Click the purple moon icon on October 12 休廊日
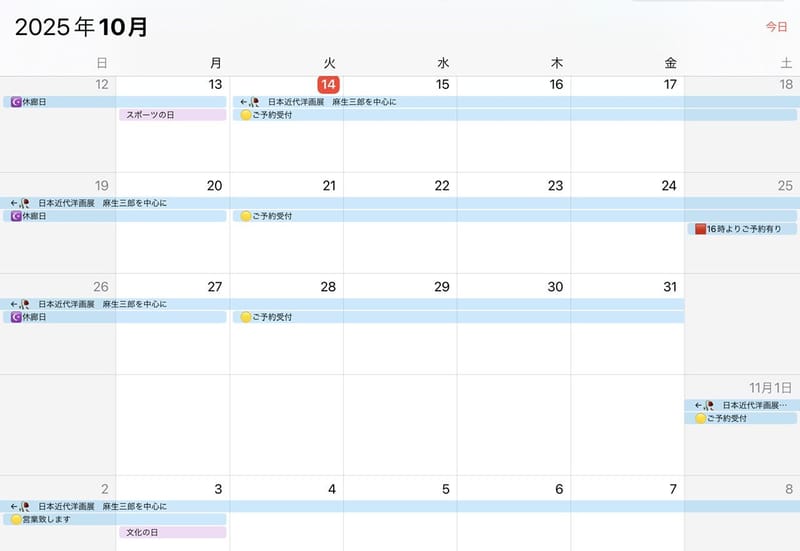Image resolution: width=800 pixels, height=551 pixels. (15, 102)
